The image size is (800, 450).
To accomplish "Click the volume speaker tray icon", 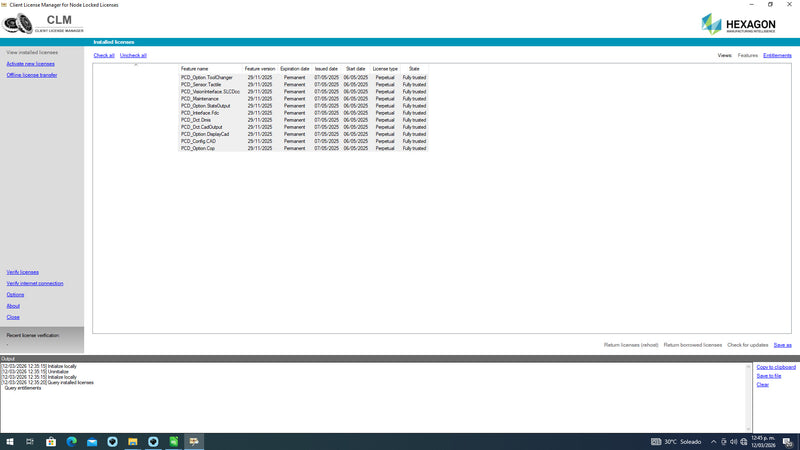I will (735, 441).
